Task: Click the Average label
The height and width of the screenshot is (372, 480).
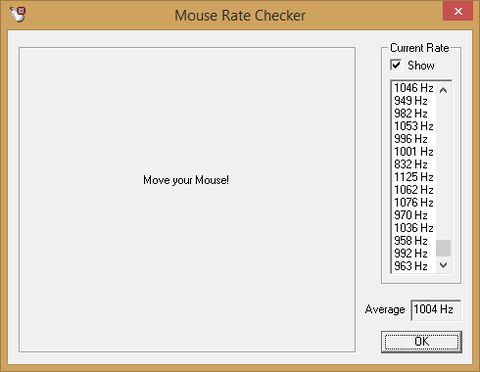Action: [385, 309]
